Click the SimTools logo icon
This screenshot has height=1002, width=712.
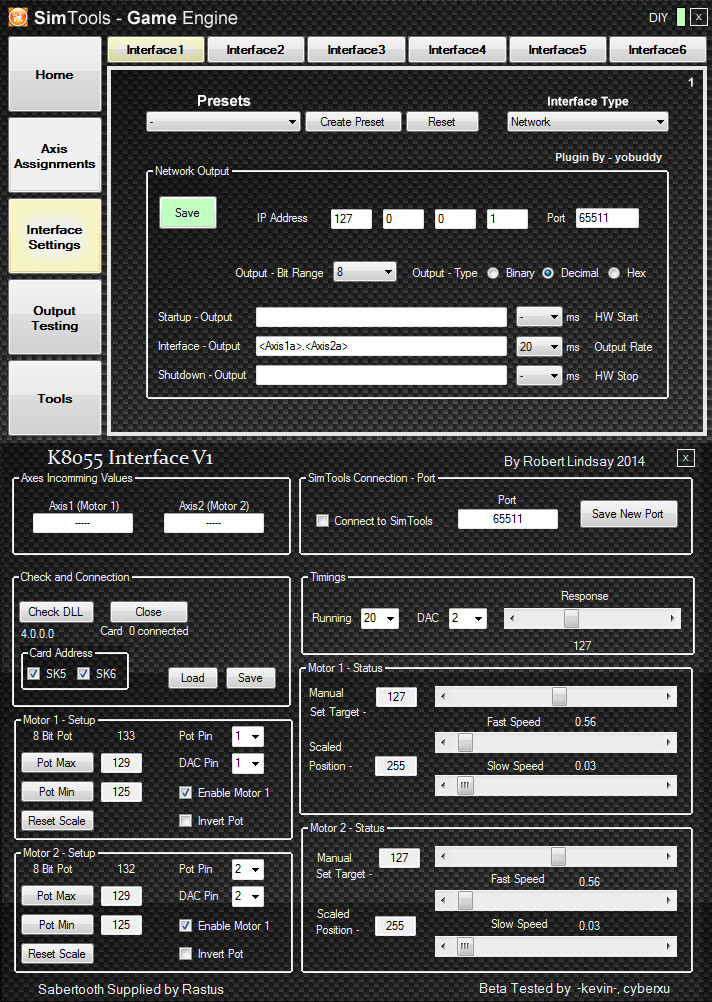coord(17,17)
